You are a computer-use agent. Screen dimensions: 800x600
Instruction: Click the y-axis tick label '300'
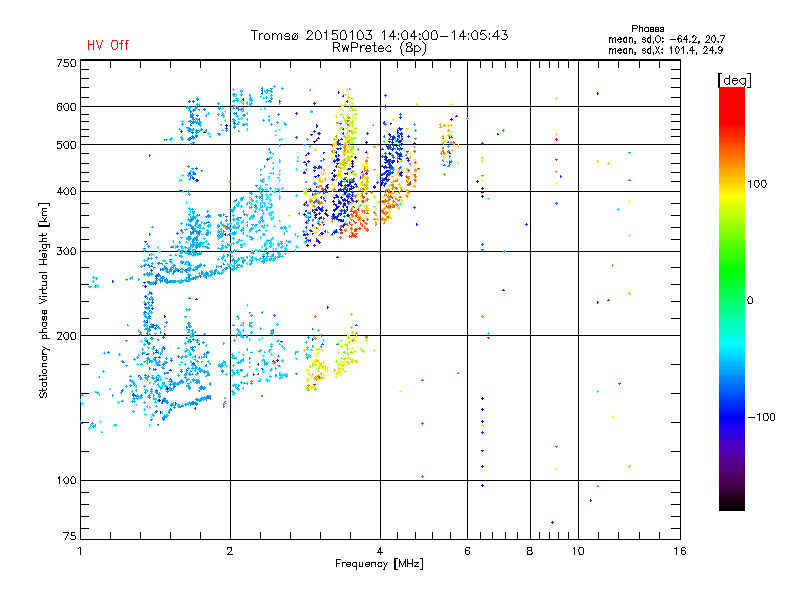(x=66, y=252)
